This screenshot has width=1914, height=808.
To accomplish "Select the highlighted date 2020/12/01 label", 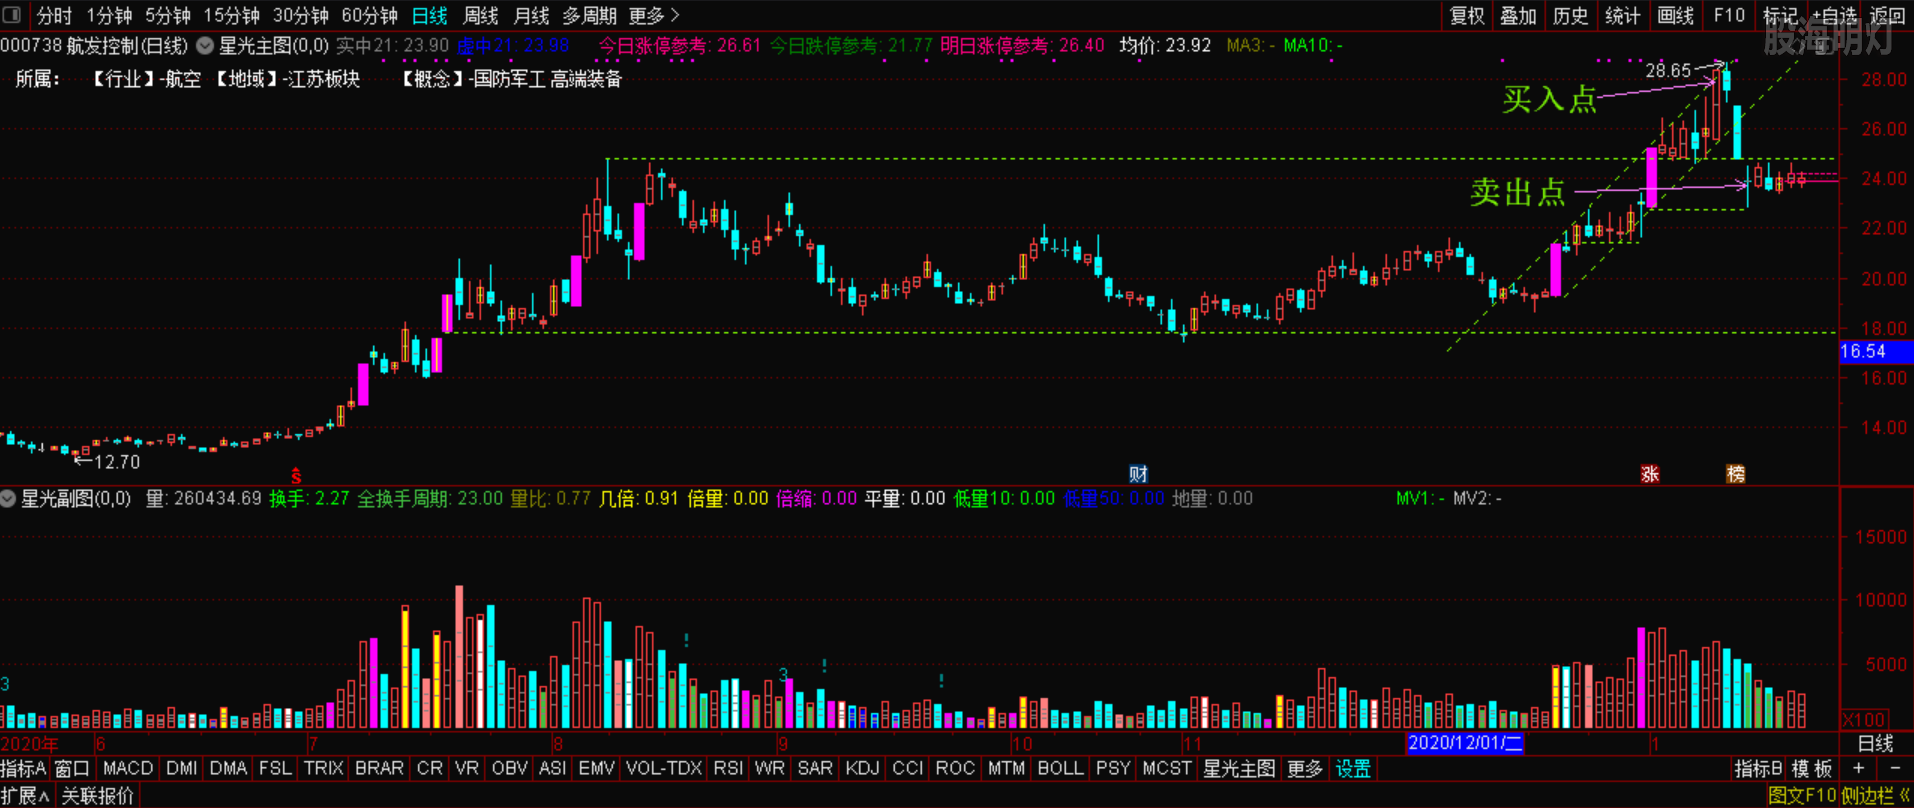I will coord(1465,743).
